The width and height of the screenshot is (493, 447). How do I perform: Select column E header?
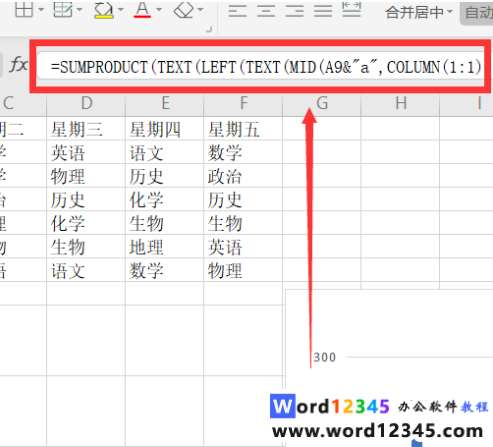[165, 103]
